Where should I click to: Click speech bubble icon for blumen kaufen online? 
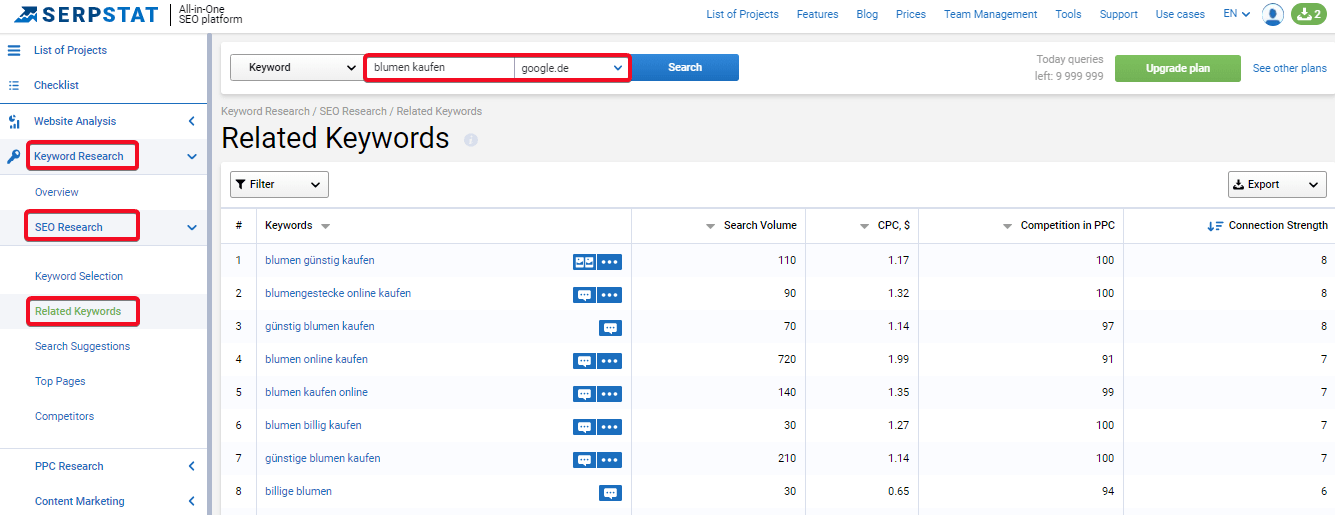tap(584, 394)
